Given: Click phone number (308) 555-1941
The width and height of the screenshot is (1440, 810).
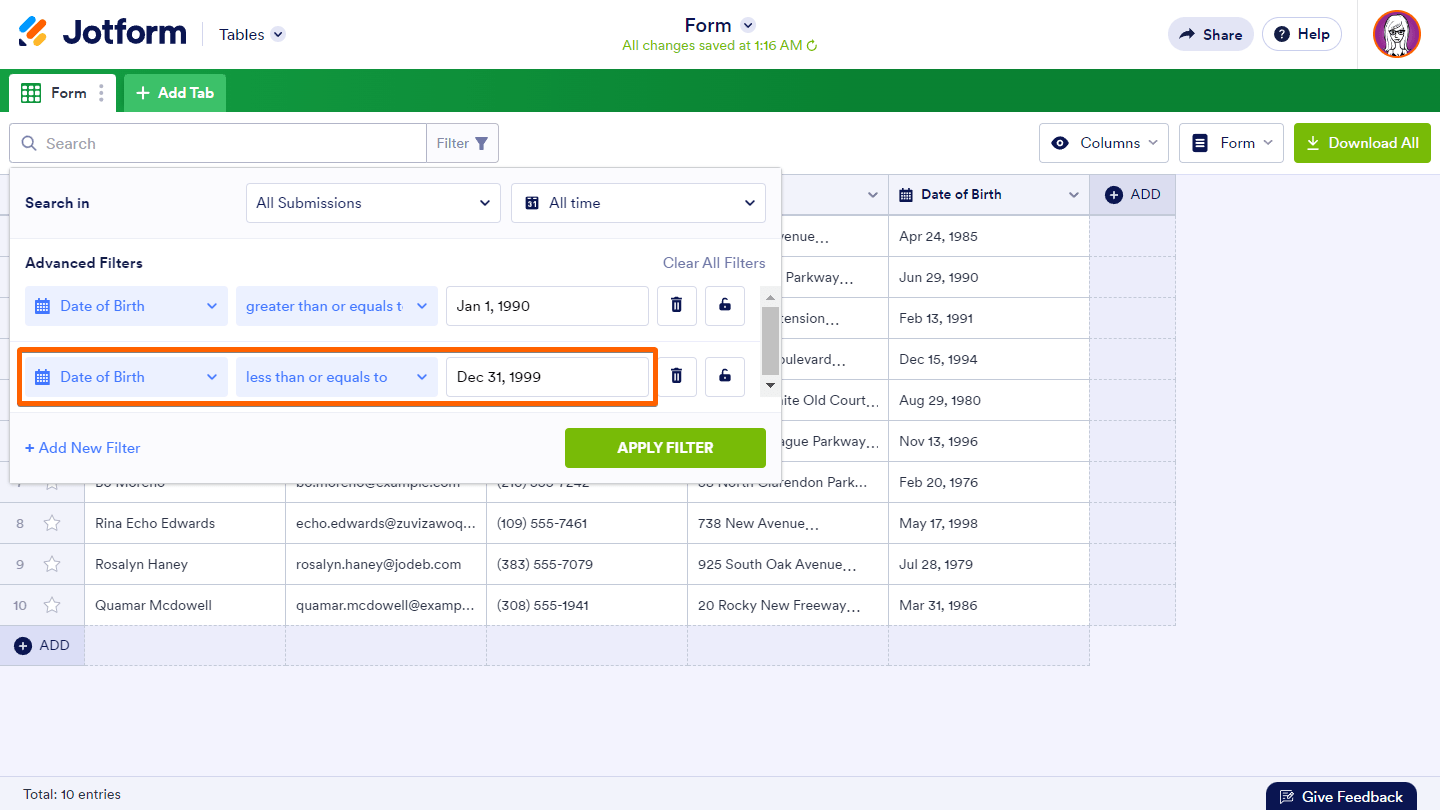Looking at the screenshot, I should tap(587, 605).
